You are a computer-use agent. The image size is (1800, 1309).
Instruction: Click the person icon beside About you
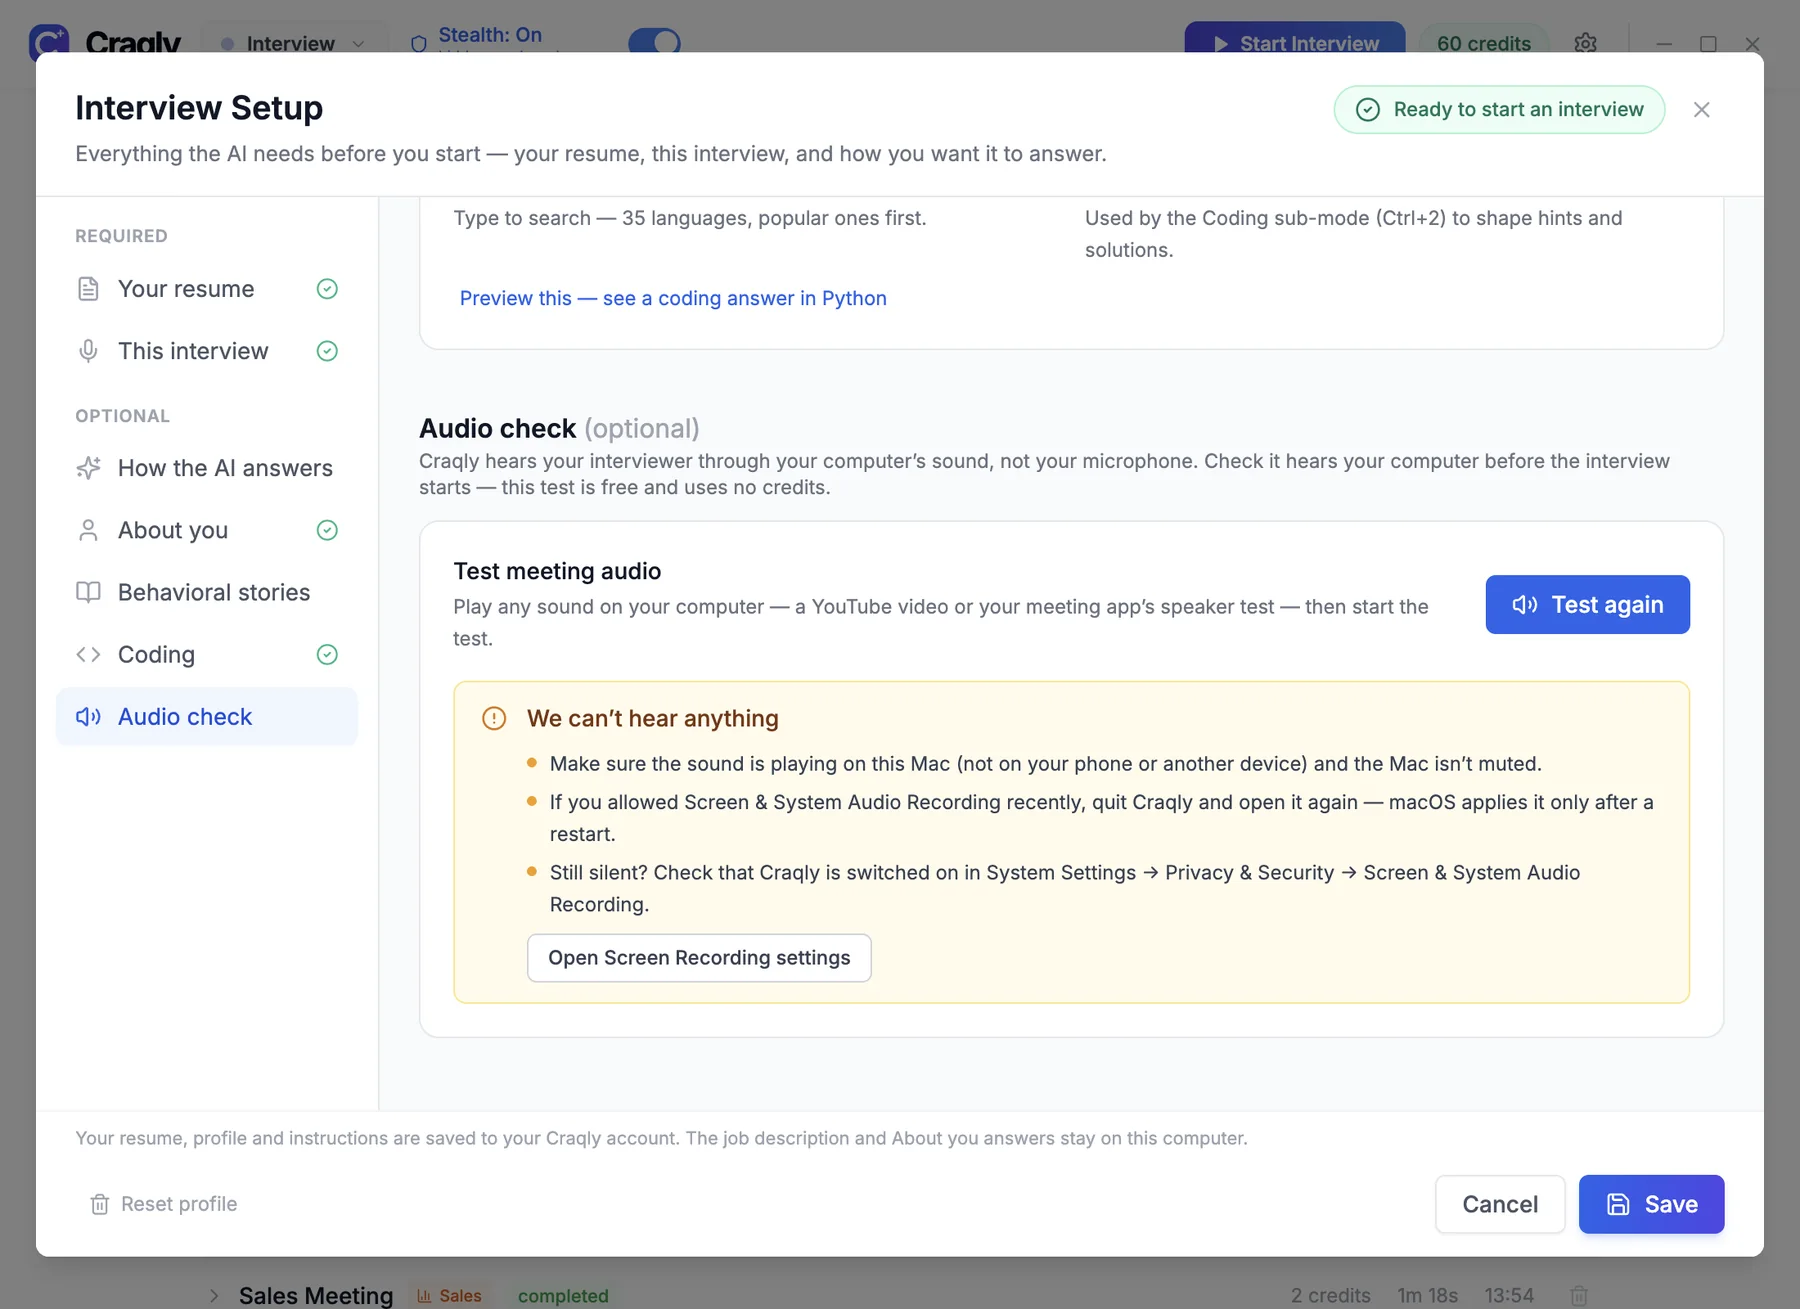pos(88,530)
